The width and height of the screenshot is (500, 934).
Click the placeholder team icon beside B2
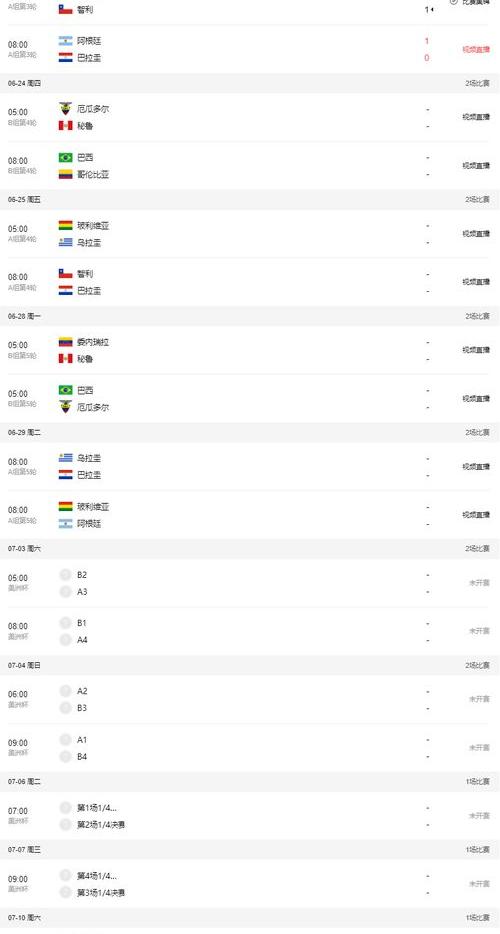tap(66, 575)
